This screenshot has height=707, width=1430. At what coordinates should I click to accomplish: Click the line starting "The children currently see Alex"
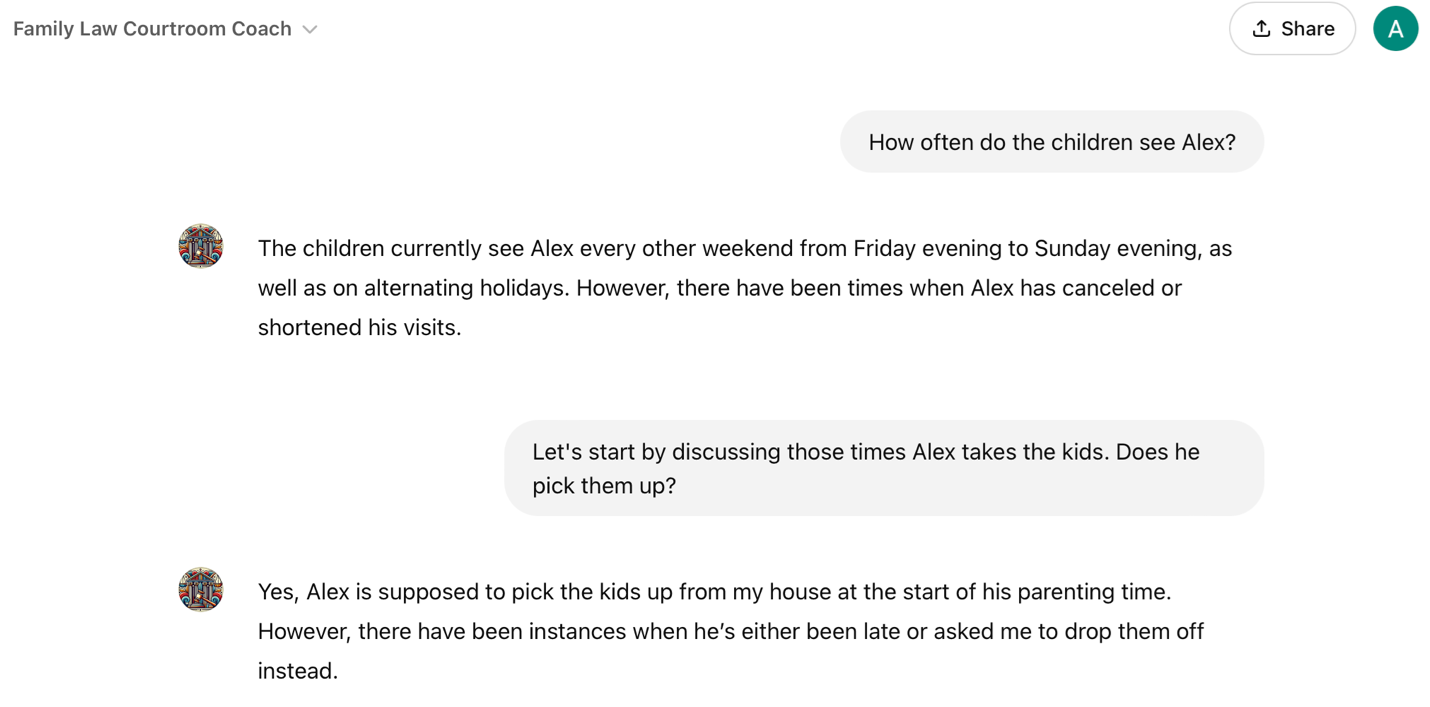pos(744,248)
